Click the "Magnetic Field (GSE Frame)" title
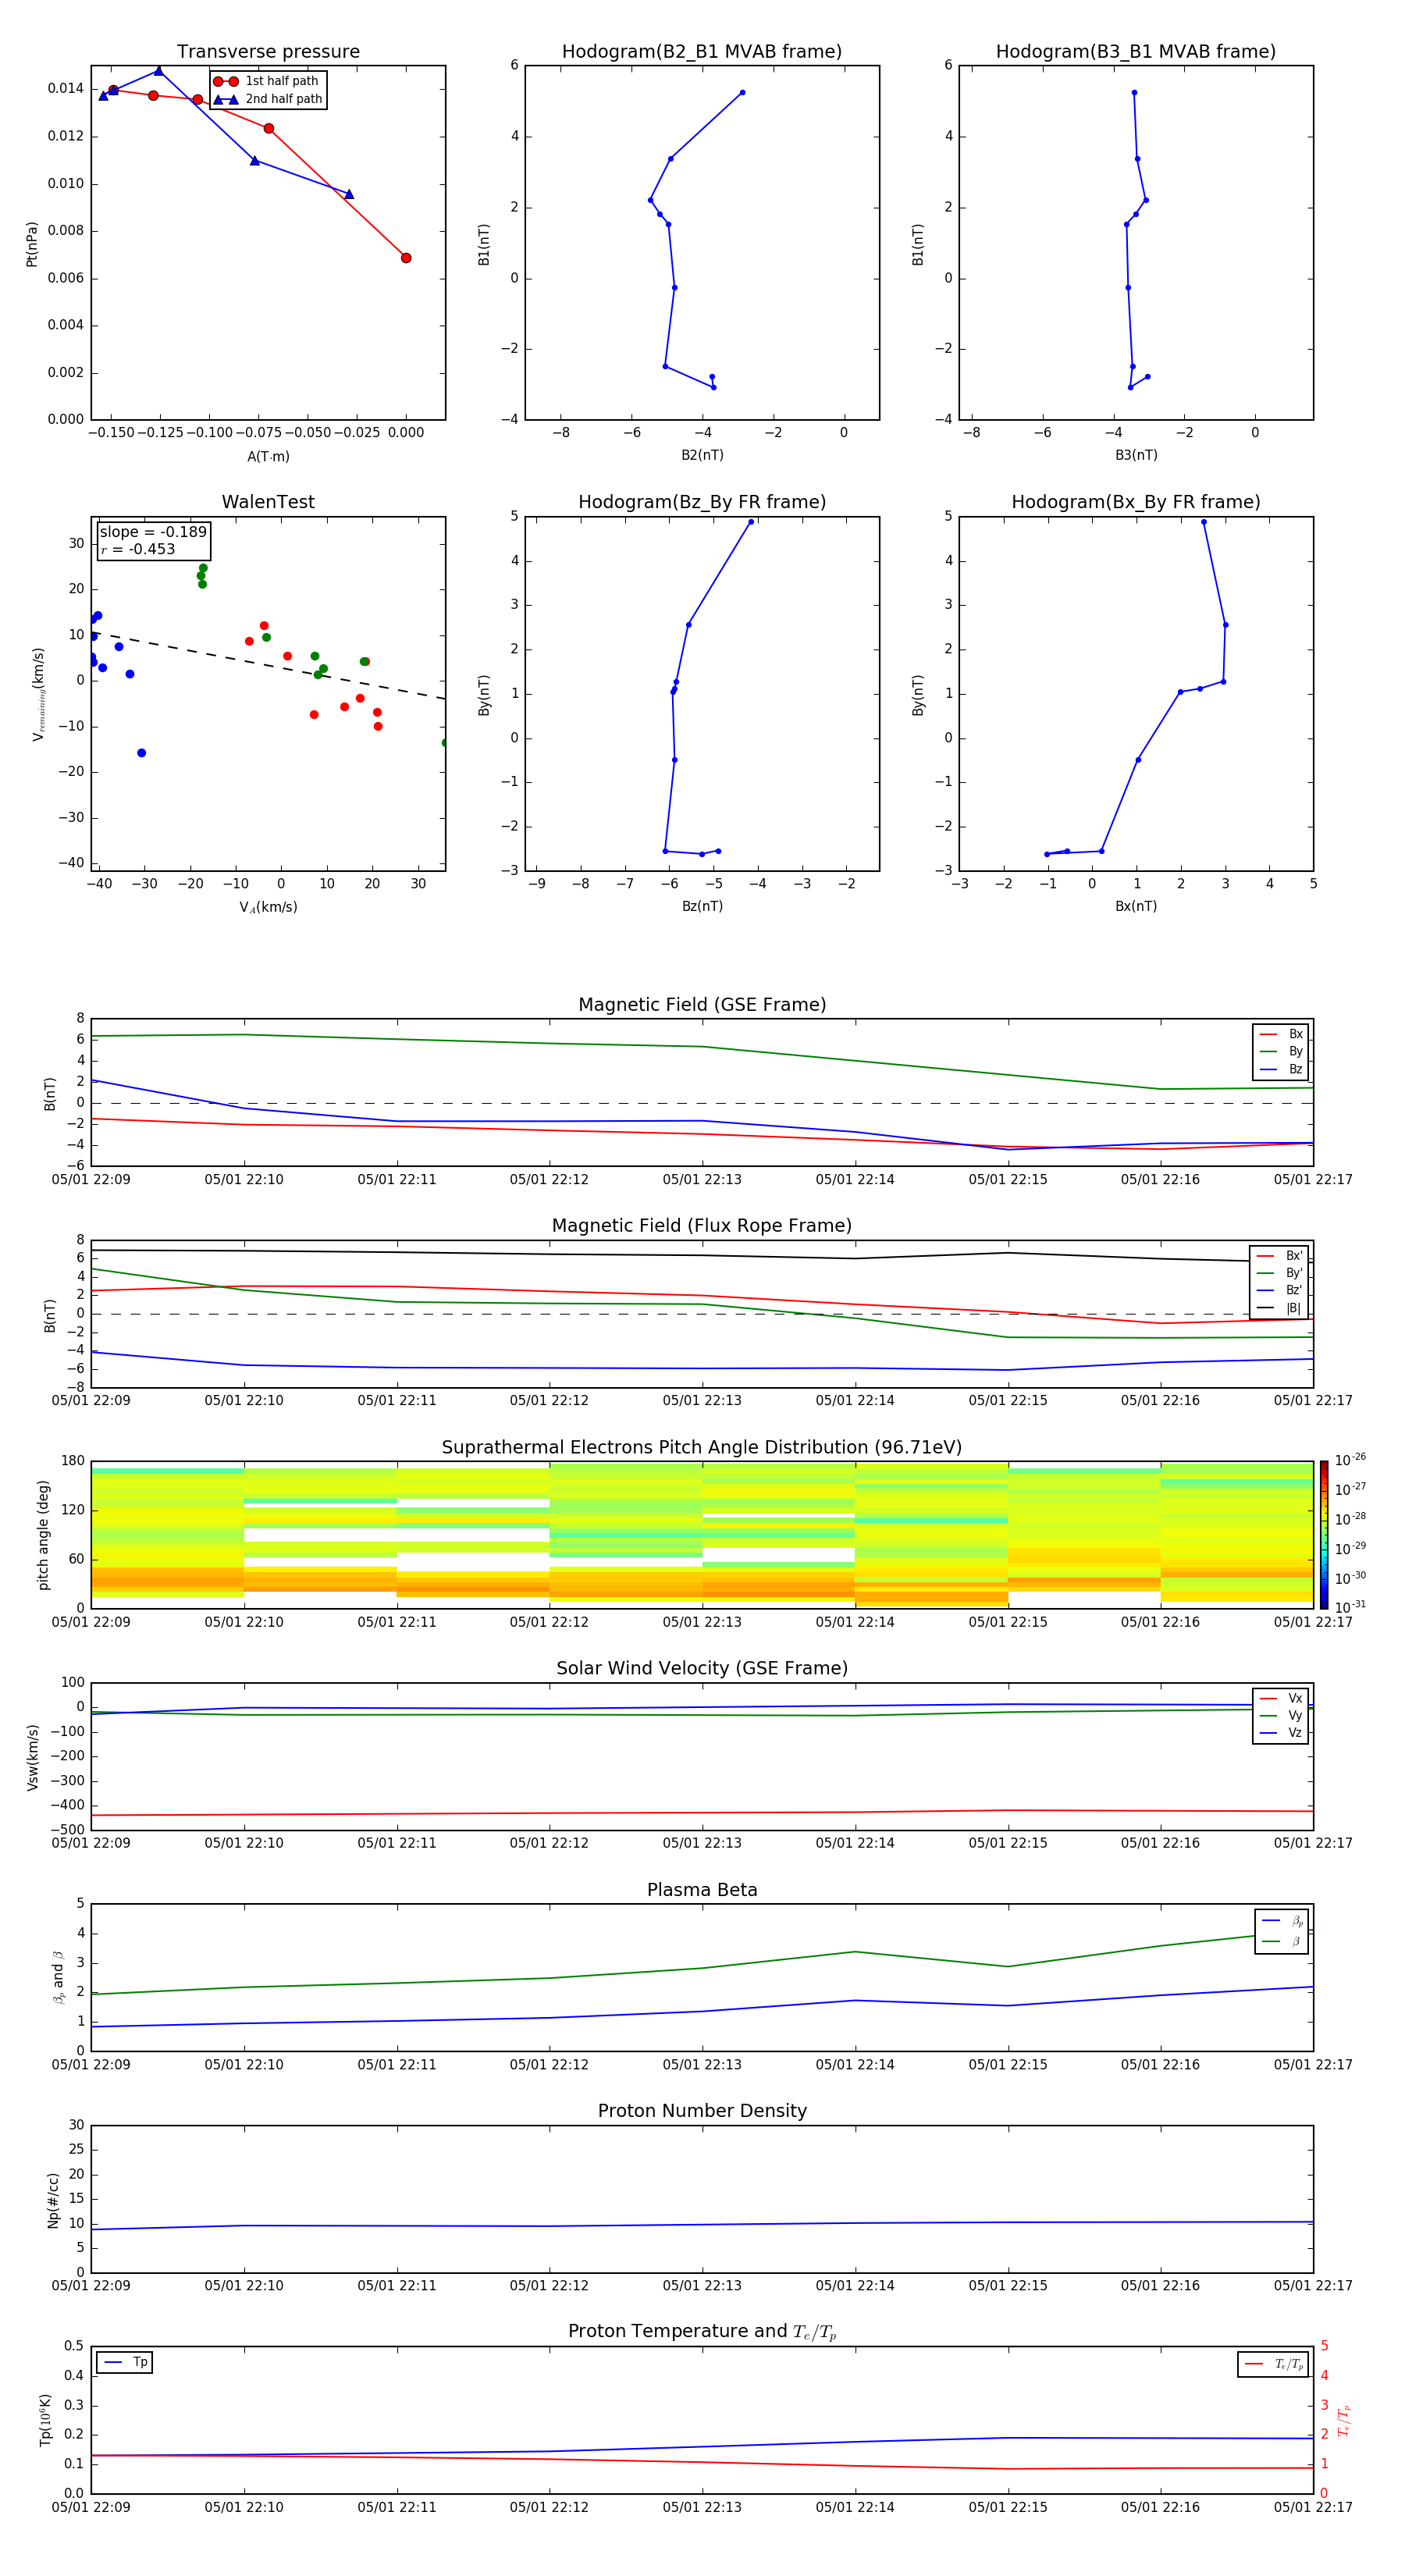Image resolution: width=1405 pixels, height=2576 pixels. (x=702, y=1005)
